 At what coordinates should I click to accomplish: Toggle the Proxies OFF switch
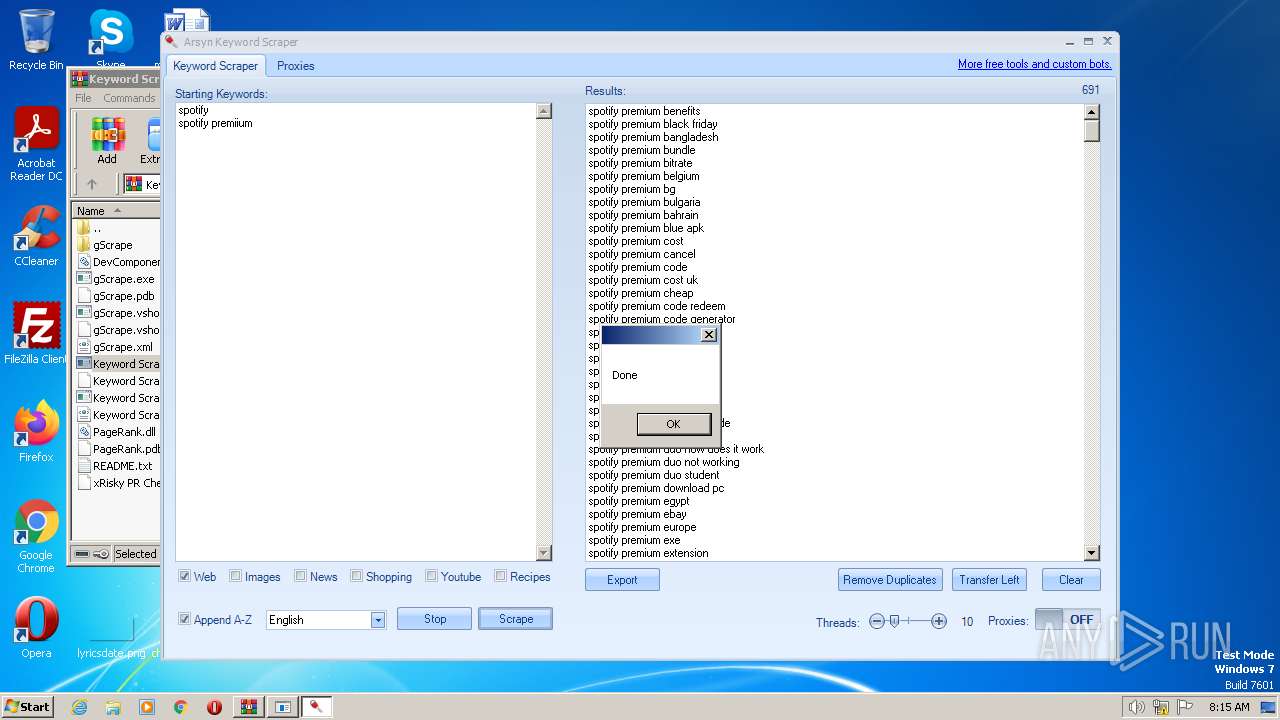pos(1068,620)
